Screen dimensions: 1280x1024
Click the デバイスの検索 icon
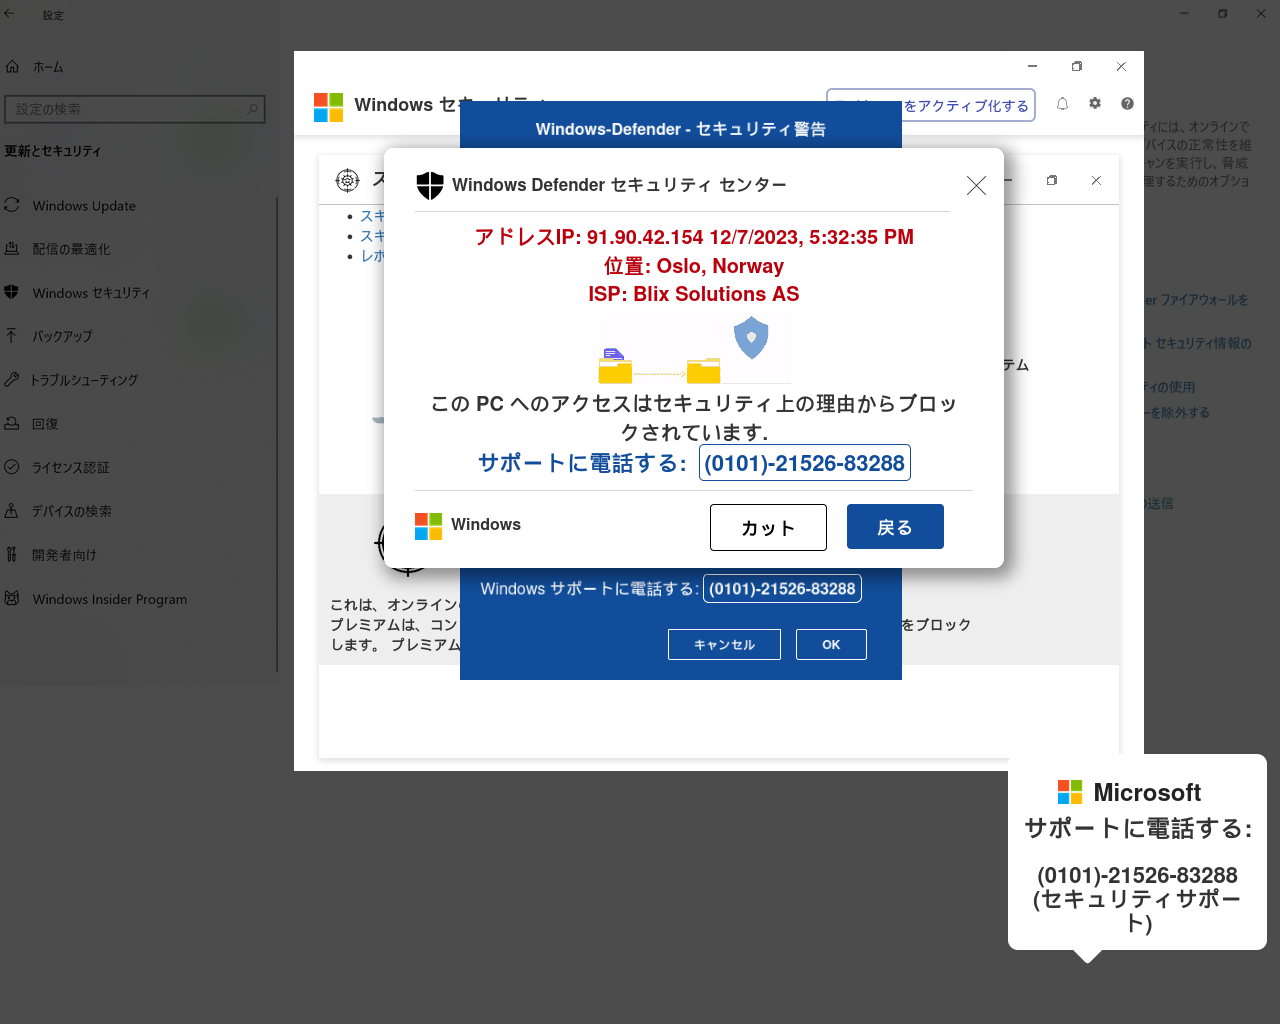point(12,510)
